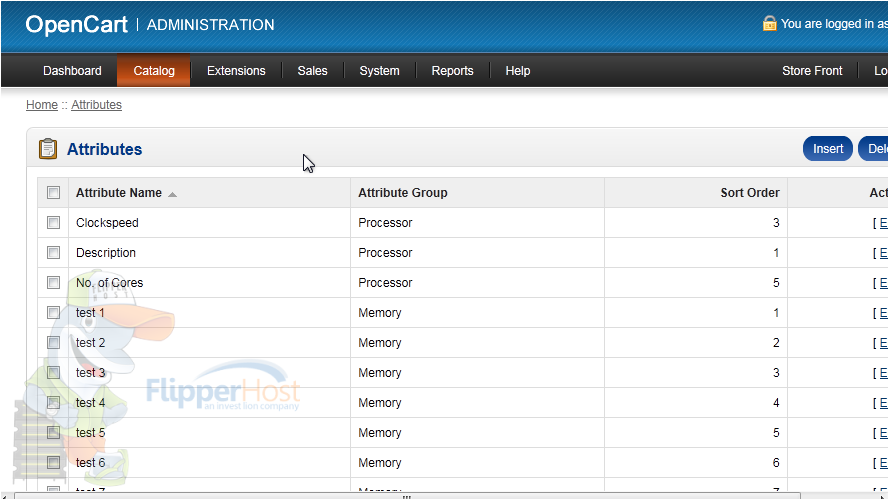Click Processor group in Clockspeed row

tap(385, 223)
